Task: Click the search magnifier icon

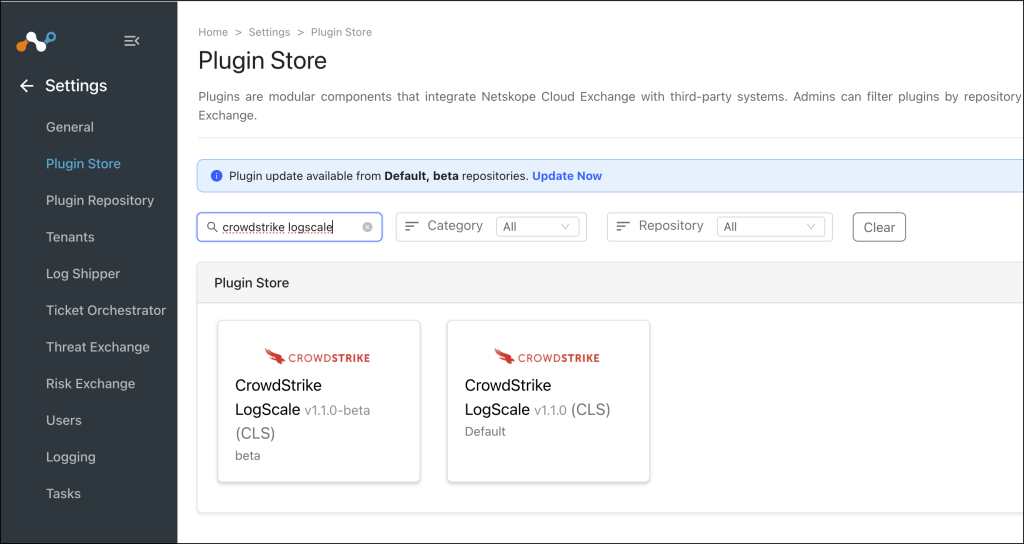Action: pyautogui.click(x=212, y=227)
